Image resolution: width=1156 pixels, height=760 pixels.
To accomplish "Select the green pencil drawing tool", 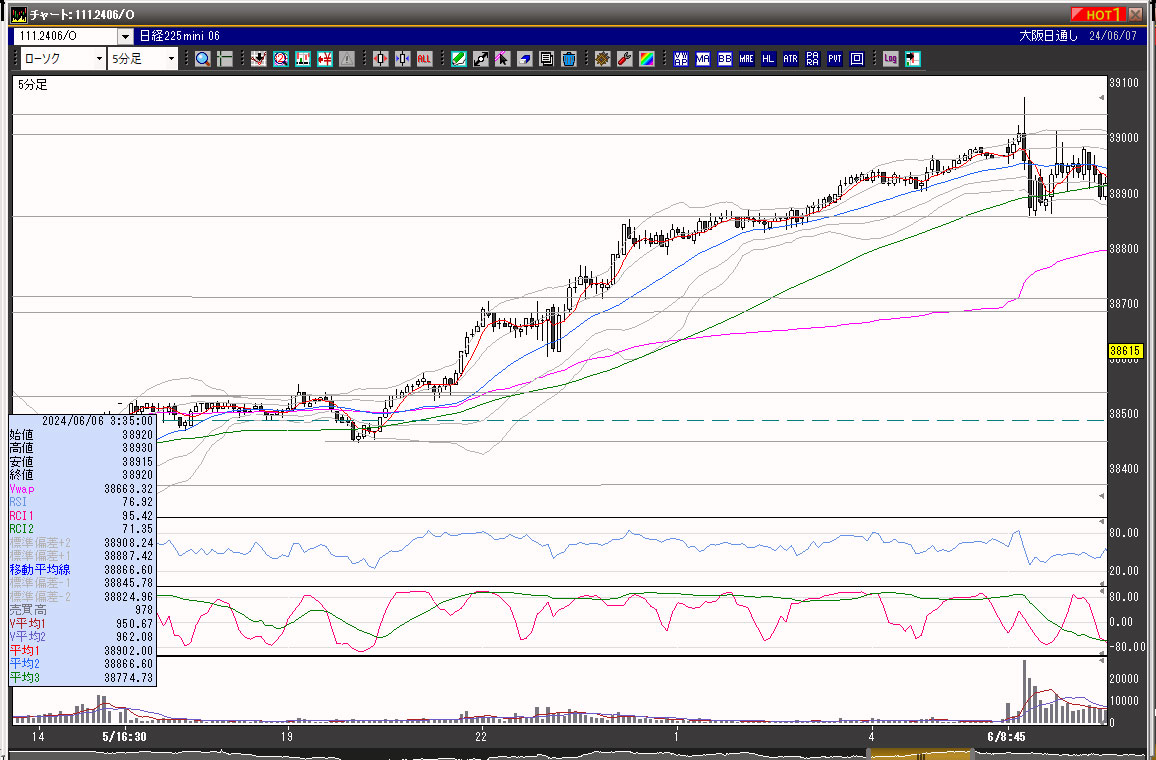I will tap(459, 59).
